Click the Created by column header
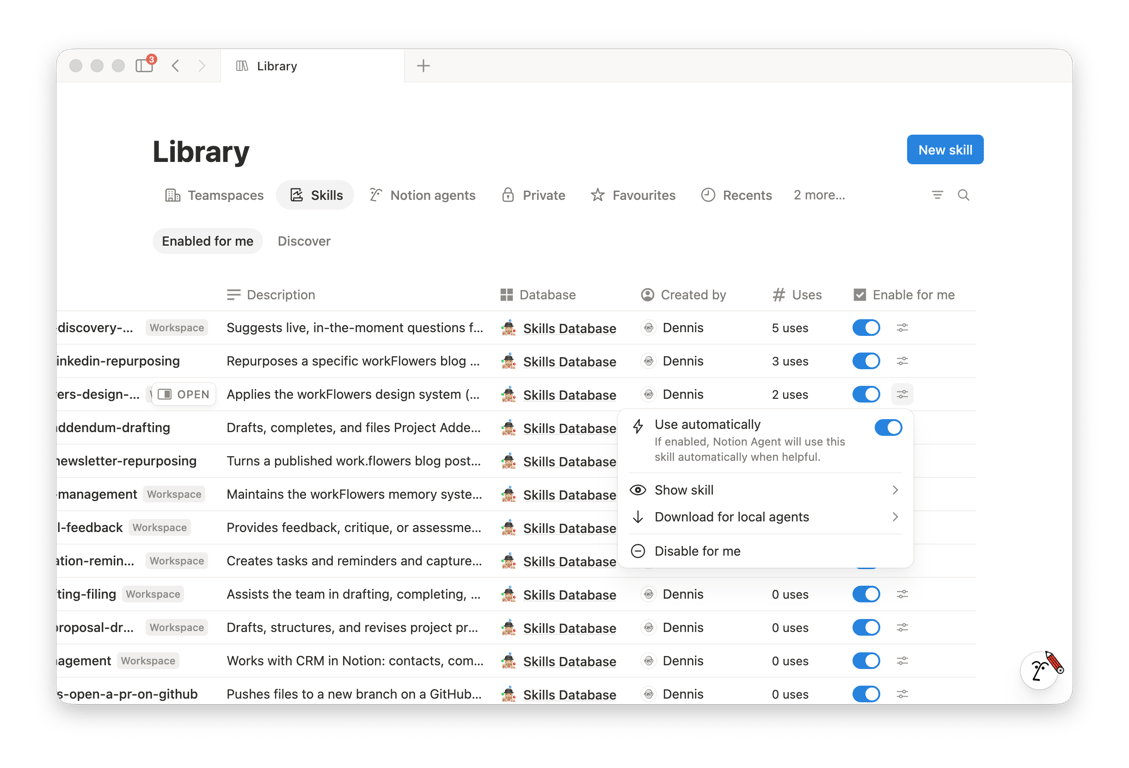The width and height of the screenshot is (1129, 768). click(x=684, y=294)
